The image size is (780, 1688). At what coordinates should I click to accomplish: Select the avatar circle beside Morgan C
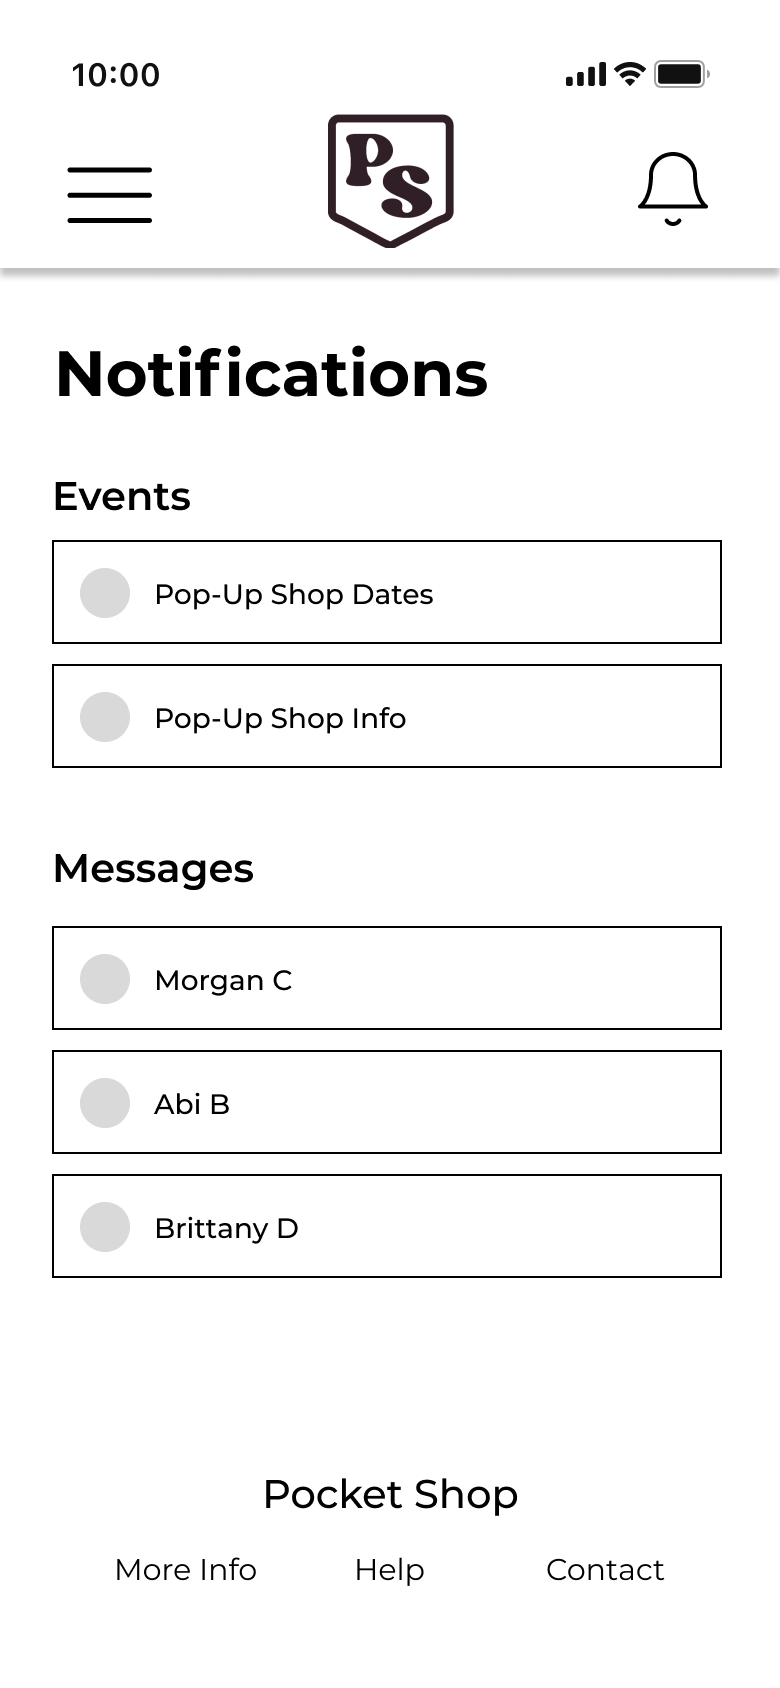click(x=105, y=979)
